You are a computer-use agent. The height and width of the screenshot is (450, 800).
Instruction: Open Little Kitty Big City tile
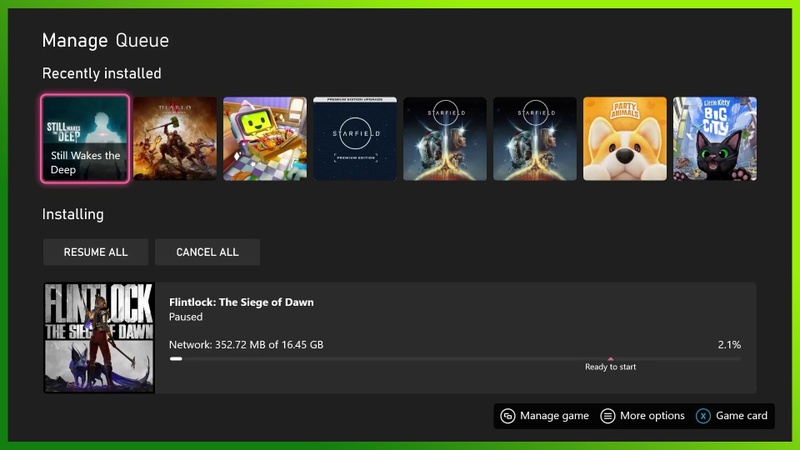(x=715, y=139)
